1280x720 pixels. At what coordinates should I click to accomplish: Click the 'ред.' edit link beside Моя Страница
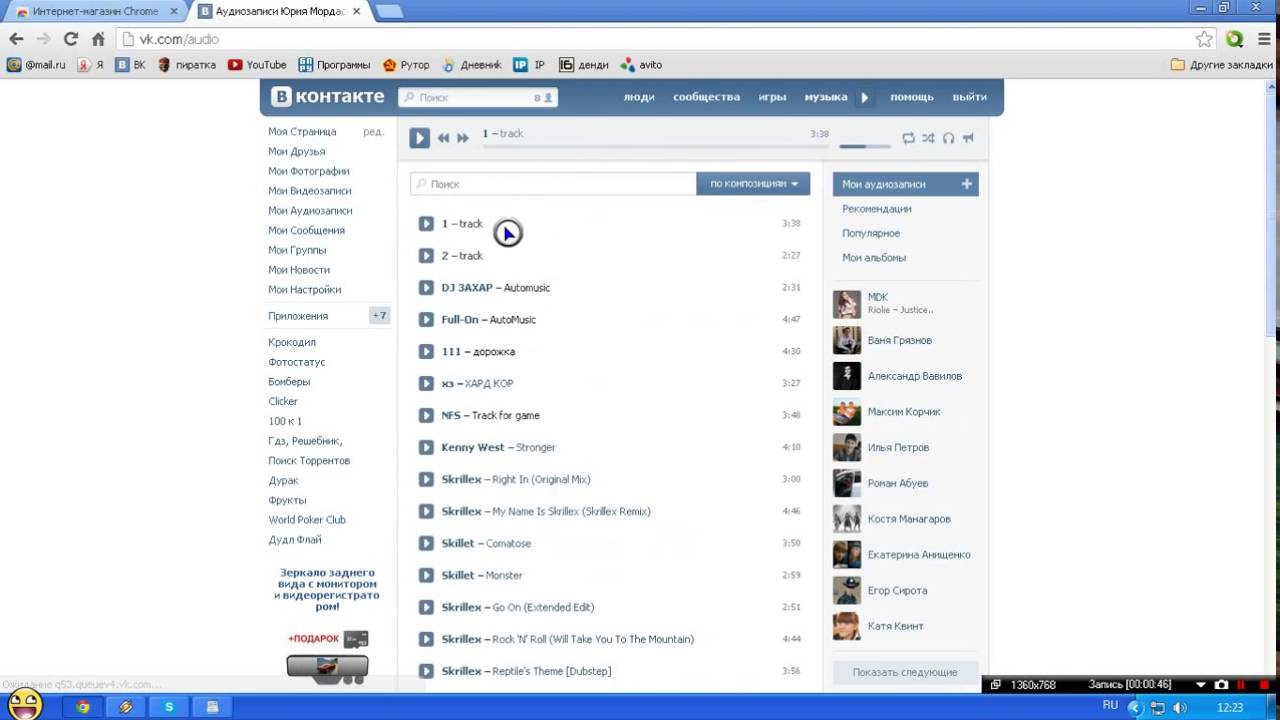[373, 132]
